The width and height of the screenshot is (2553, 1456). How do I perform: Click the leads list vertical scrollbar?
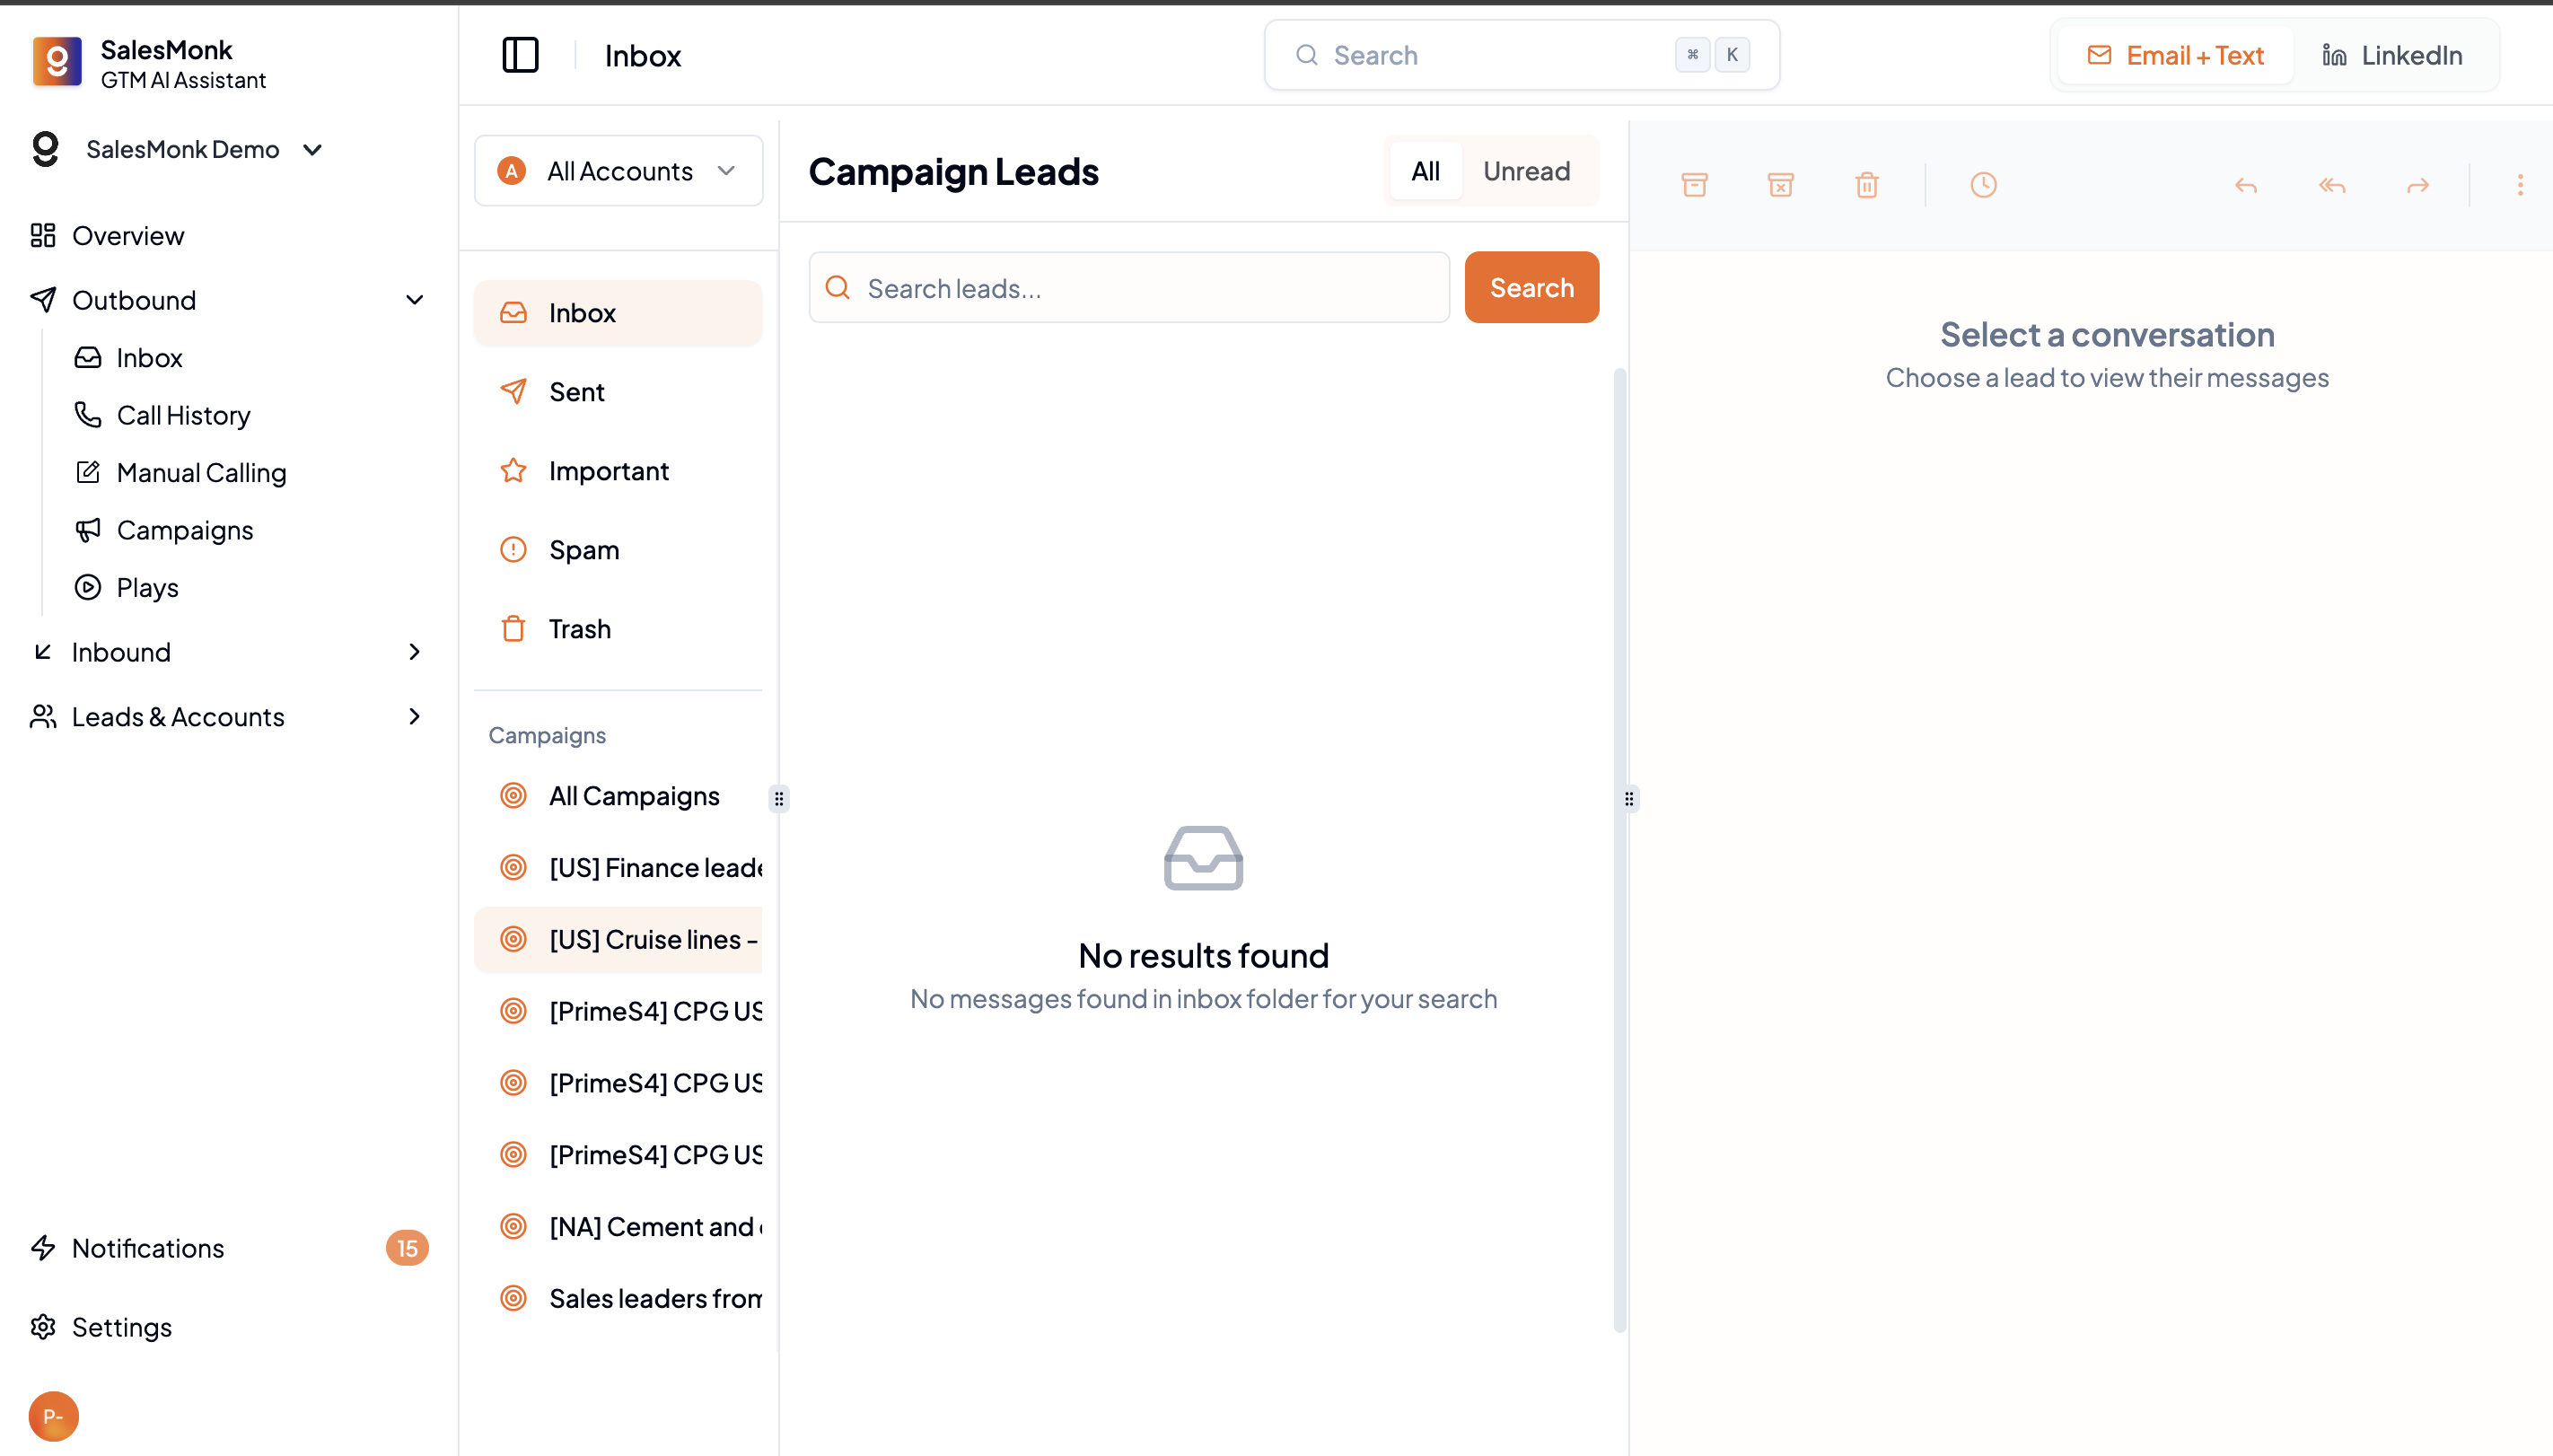(x=1619, y=850)
